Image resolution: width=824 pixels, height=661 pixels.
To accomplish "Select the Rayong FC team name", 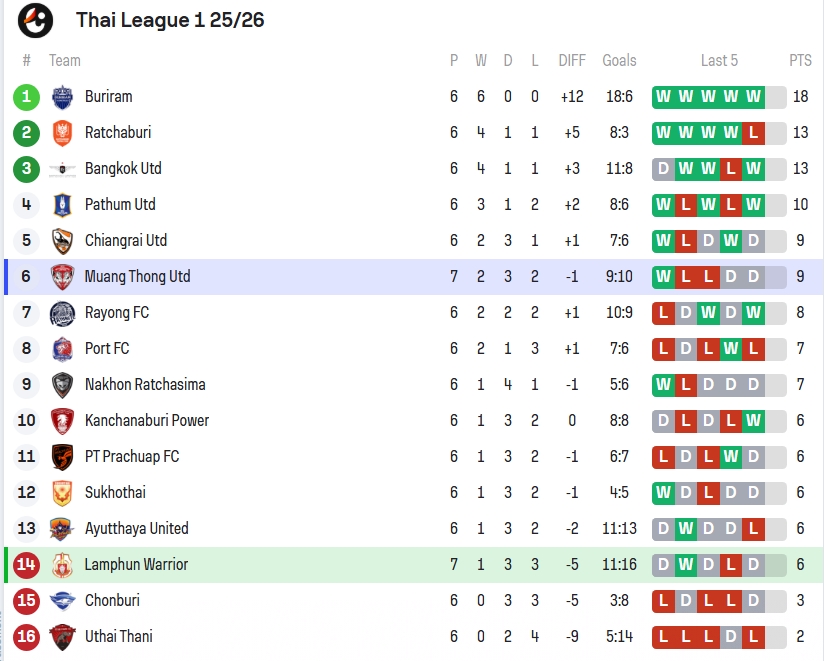I will tap(117, 313).
